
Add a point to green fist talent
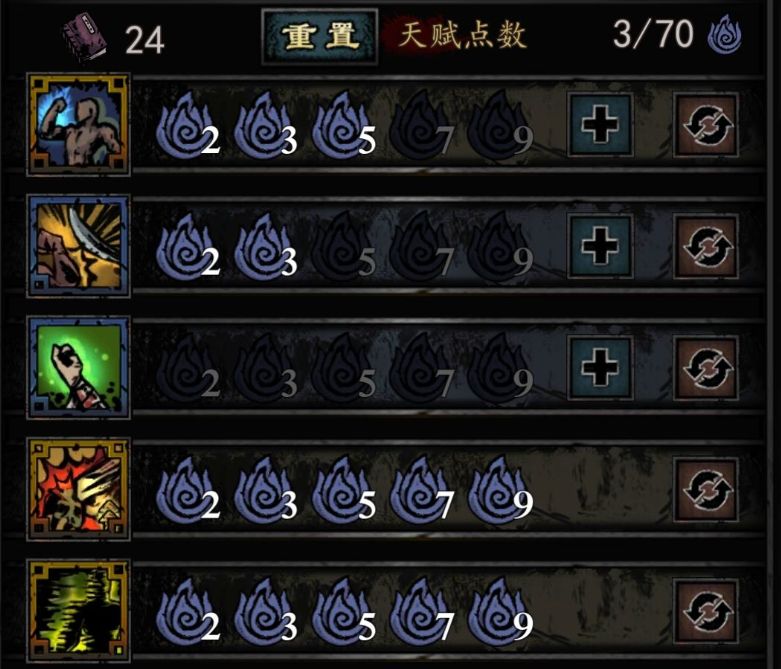600,368
